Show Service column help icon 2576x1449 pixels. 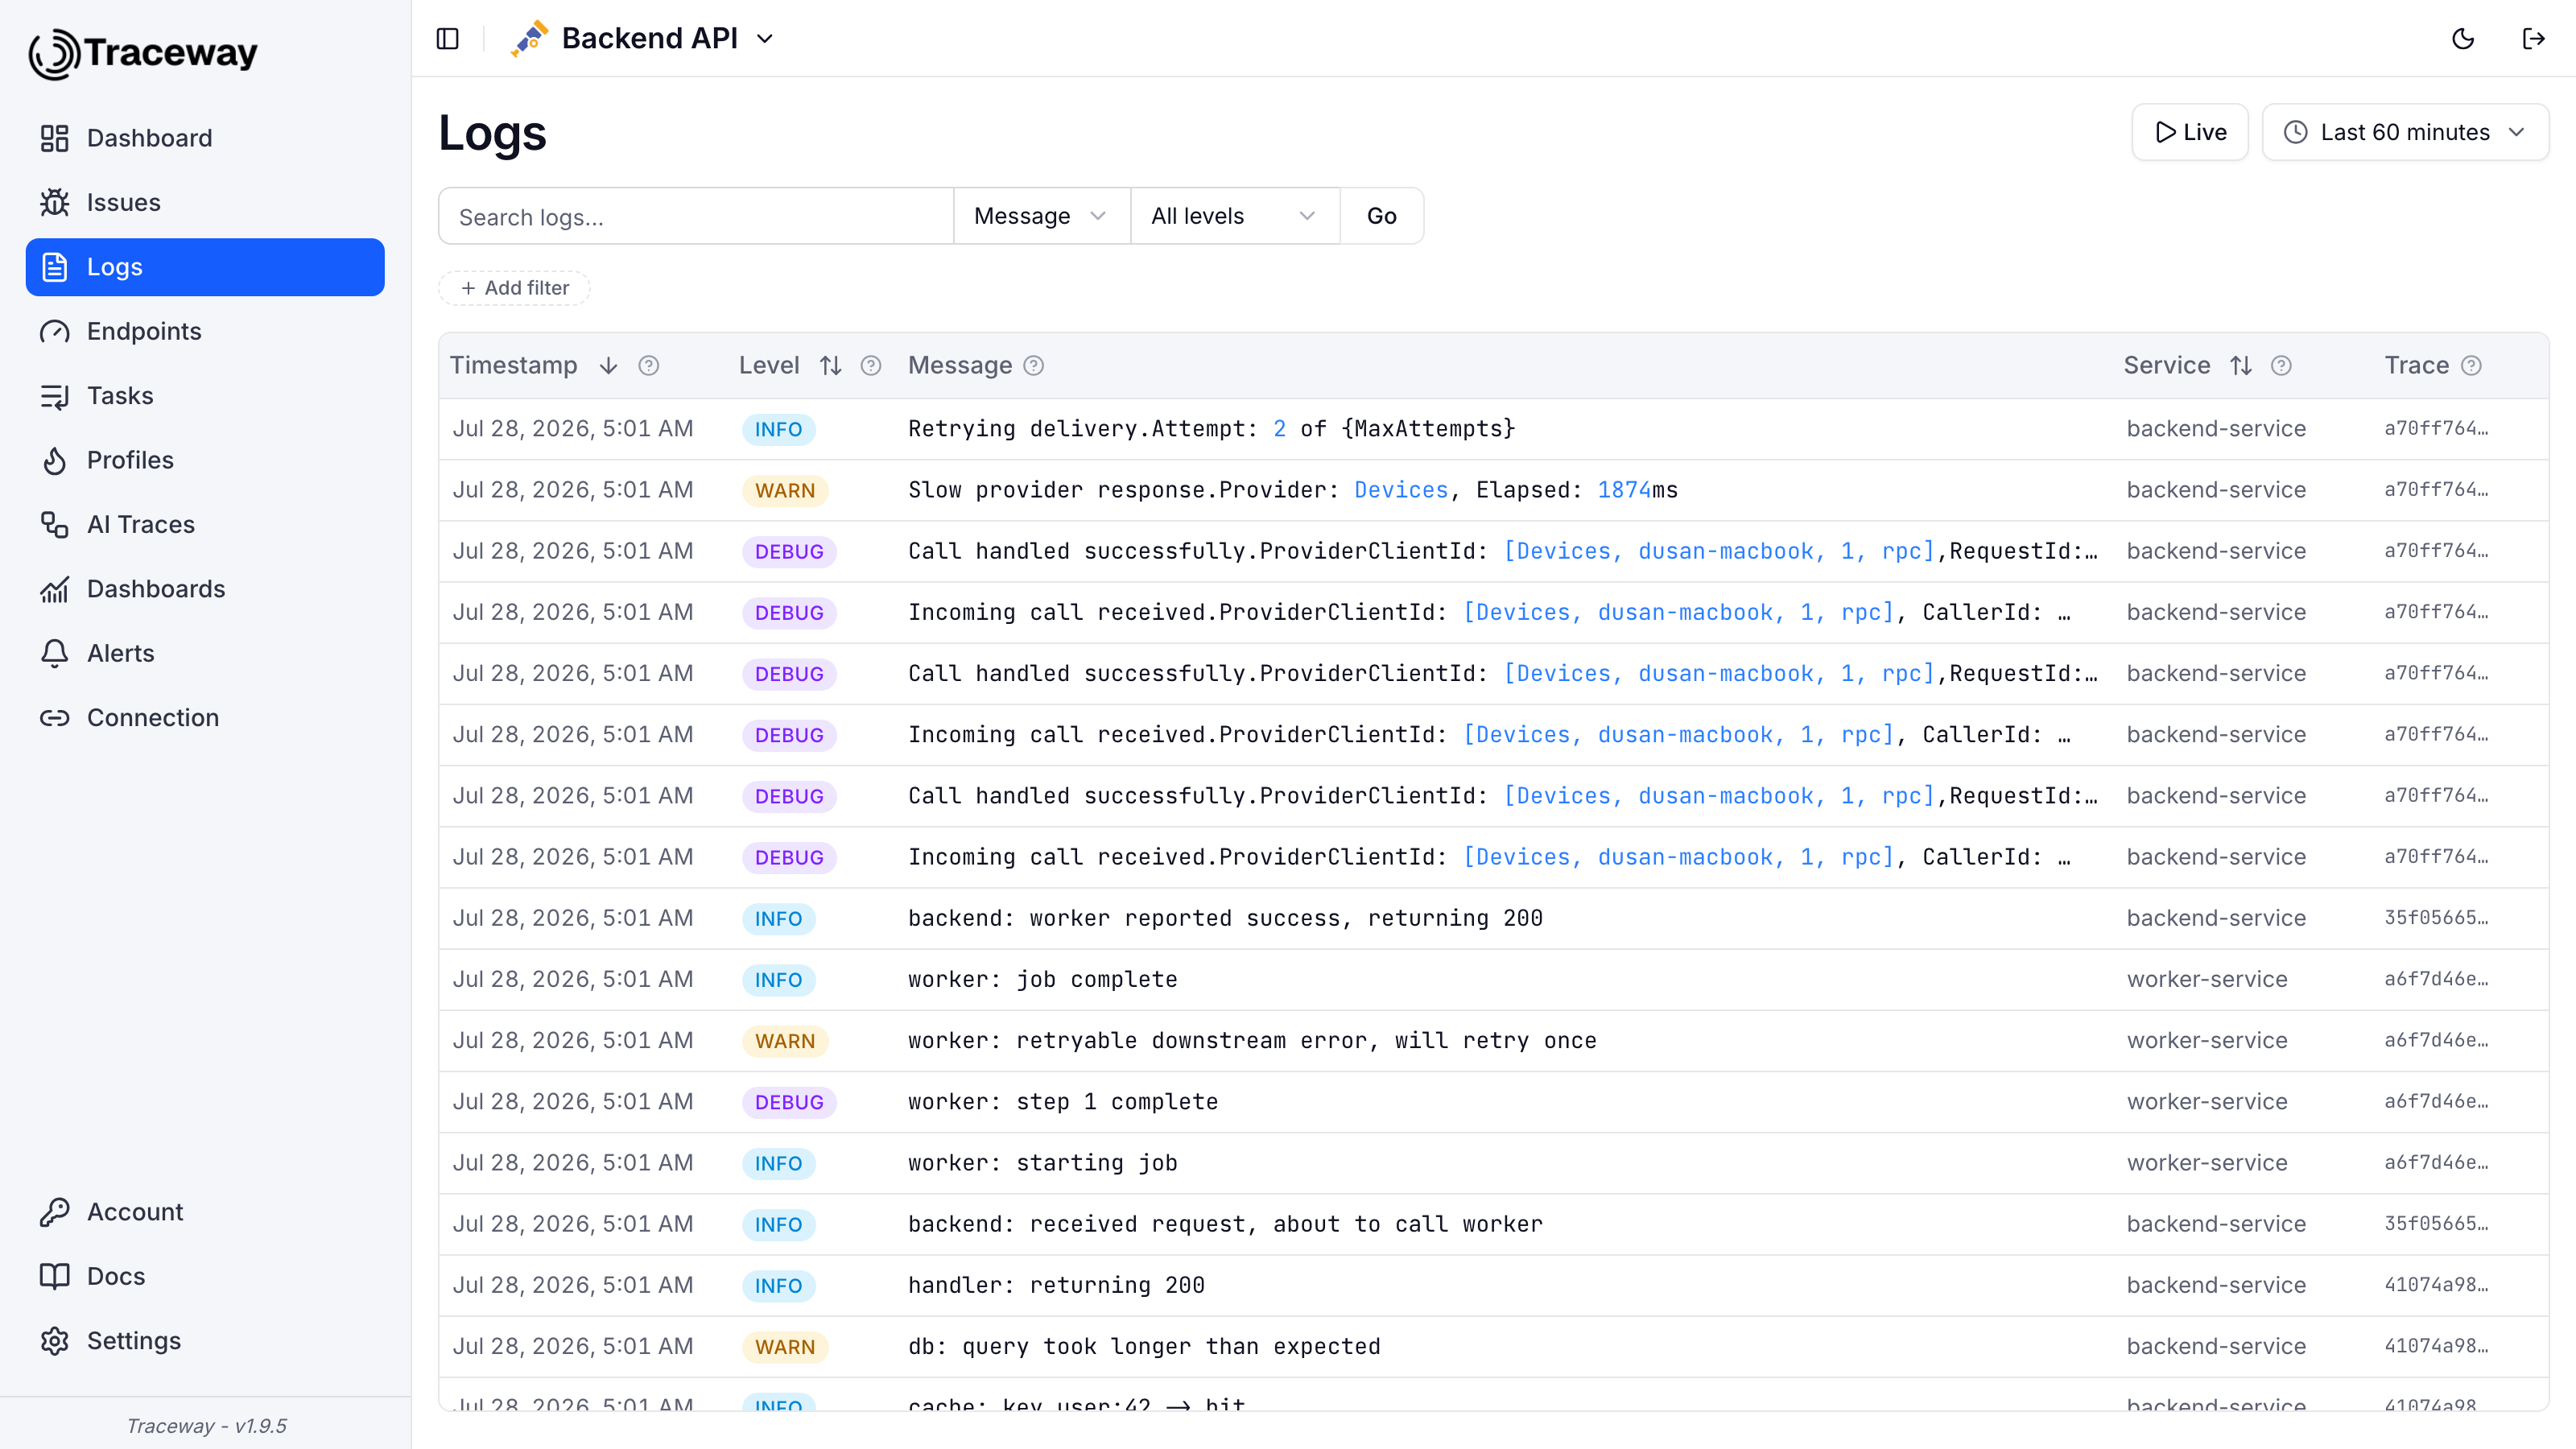(x=2281, y=366)
